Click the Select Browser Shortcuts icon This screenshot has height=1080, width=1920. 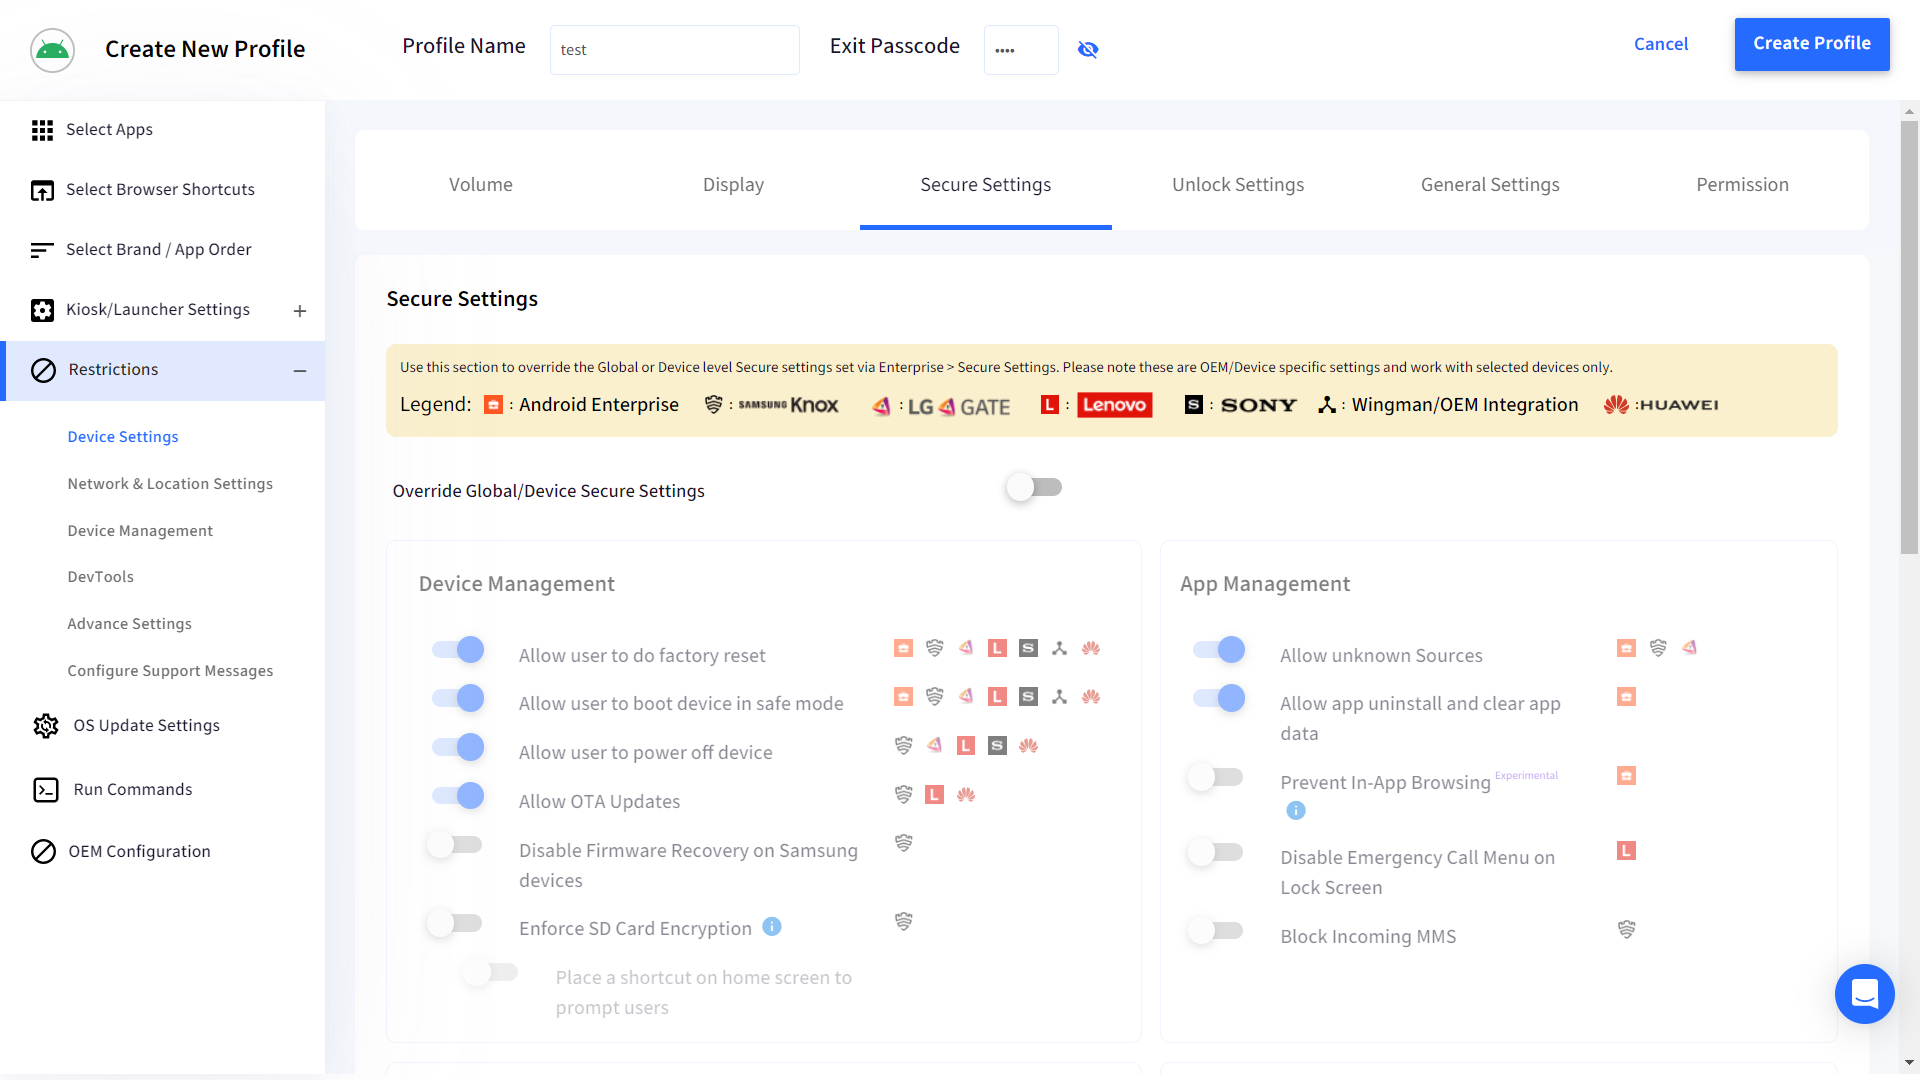(x=42, y=190)
